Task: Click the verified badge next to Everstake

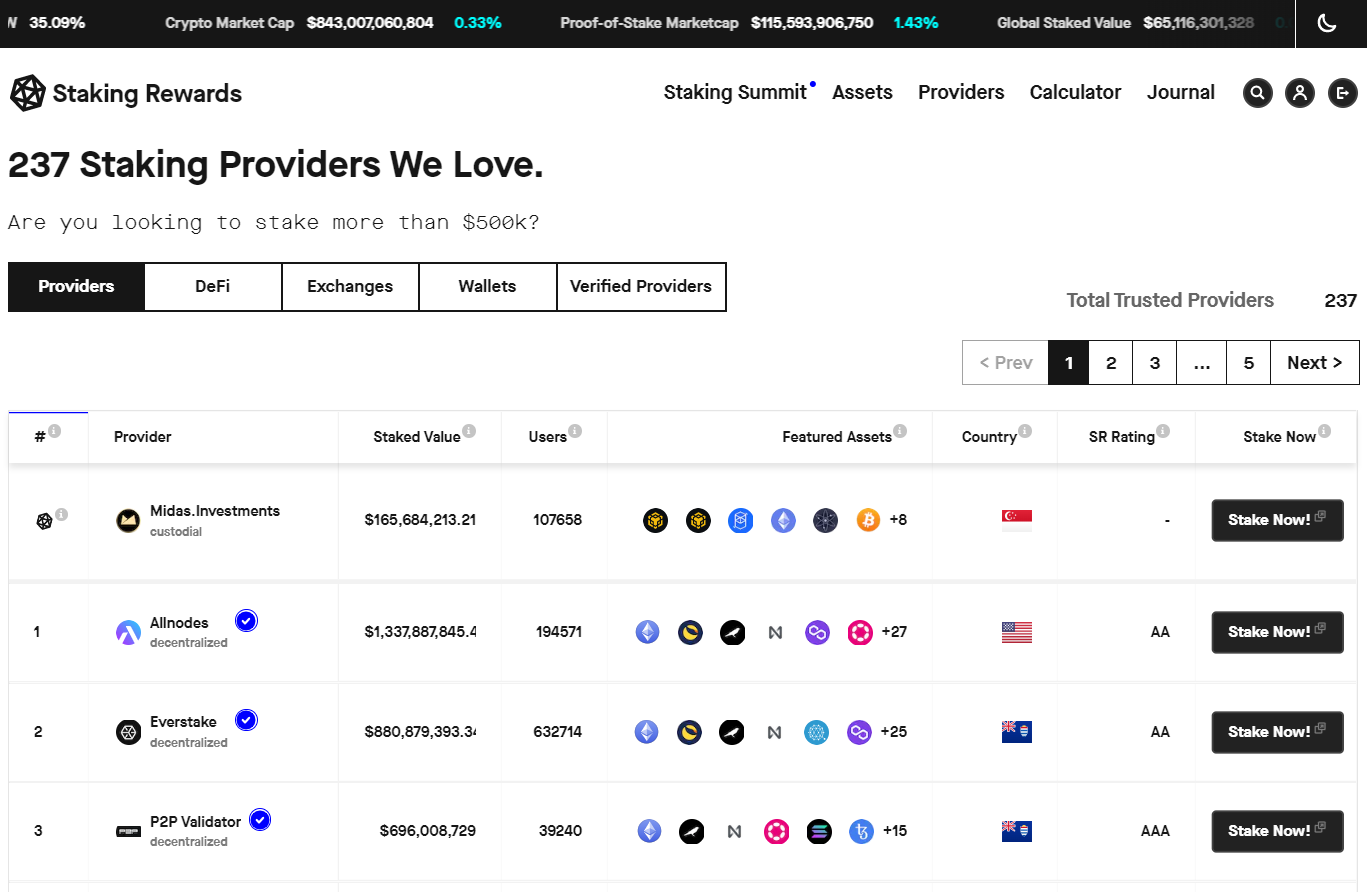Action: [247, 720]
